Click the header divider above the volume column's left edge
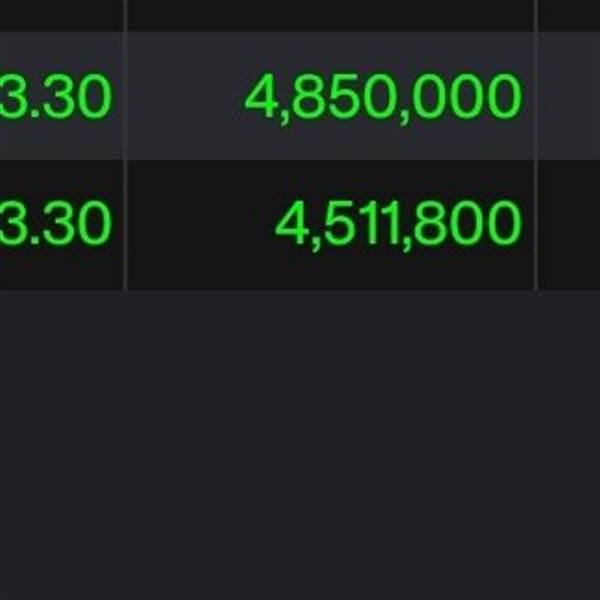Viewport: 600px width, 600px height. click(125, 15)
